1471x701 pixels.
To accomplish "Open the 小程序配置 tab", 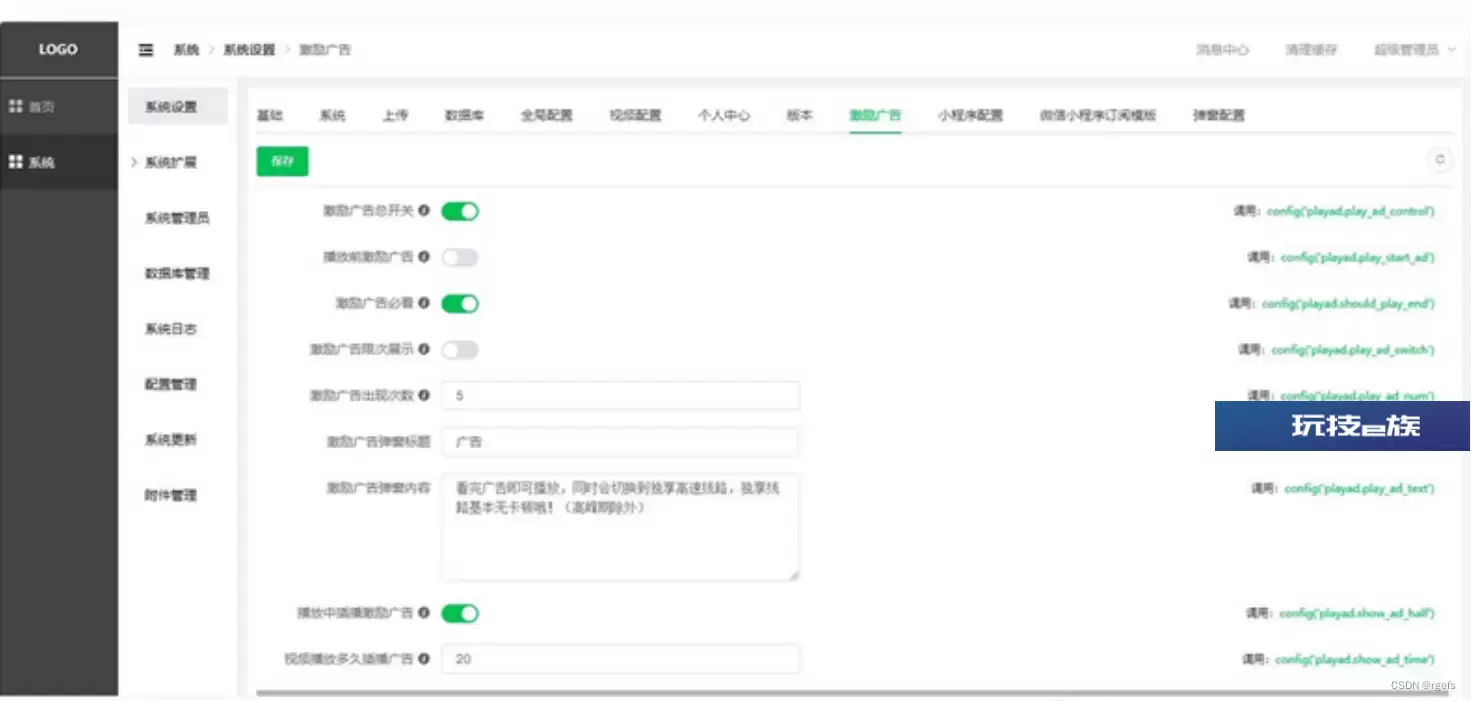I will (970, 115).
